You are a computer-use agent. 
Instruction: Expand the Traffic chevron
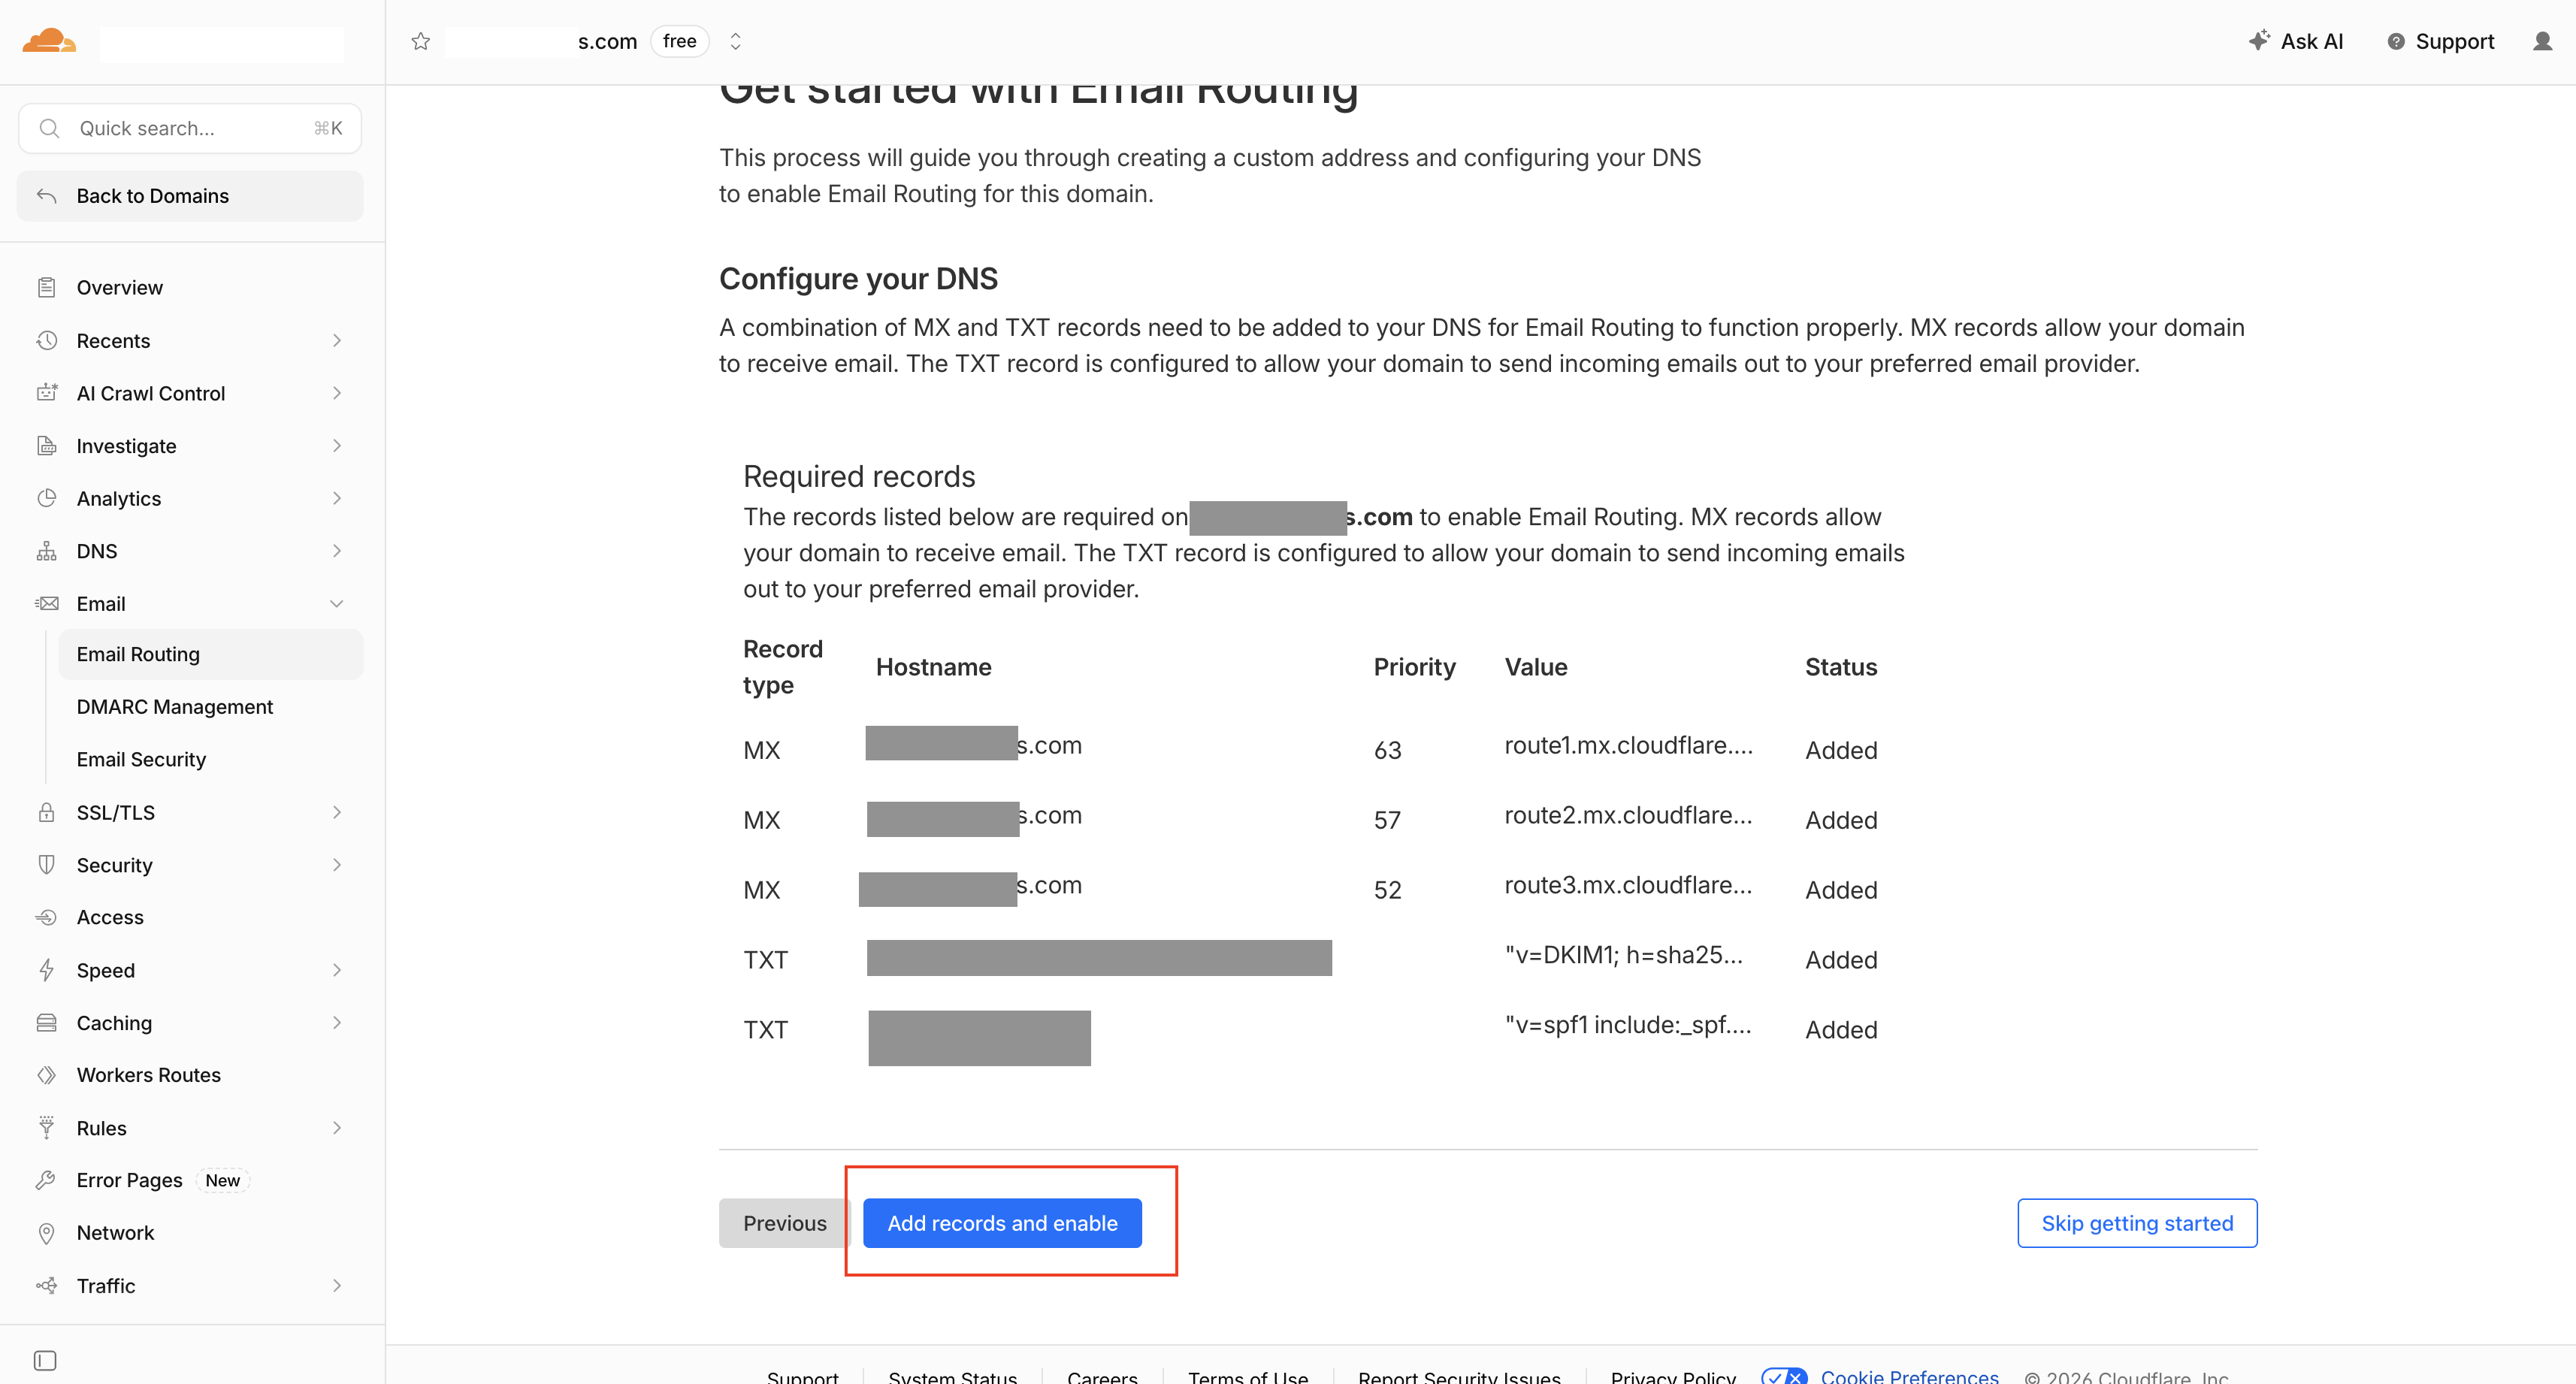click(337, 1286)
